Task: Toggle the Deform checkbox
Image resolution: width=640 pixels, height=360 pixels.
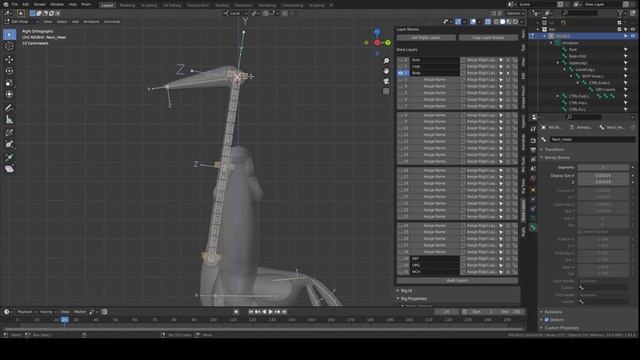Action: (x=547, y=320)
